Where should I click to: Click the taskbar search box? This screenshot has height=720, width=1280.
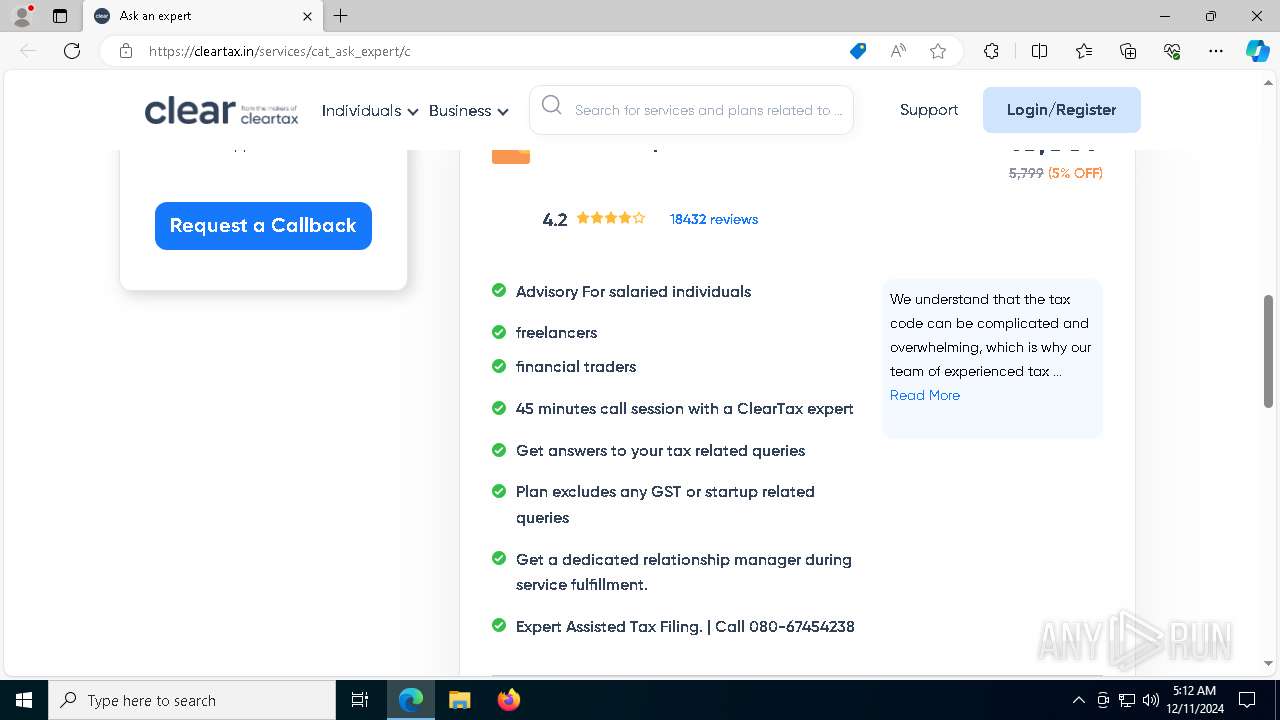coord(192,700)
